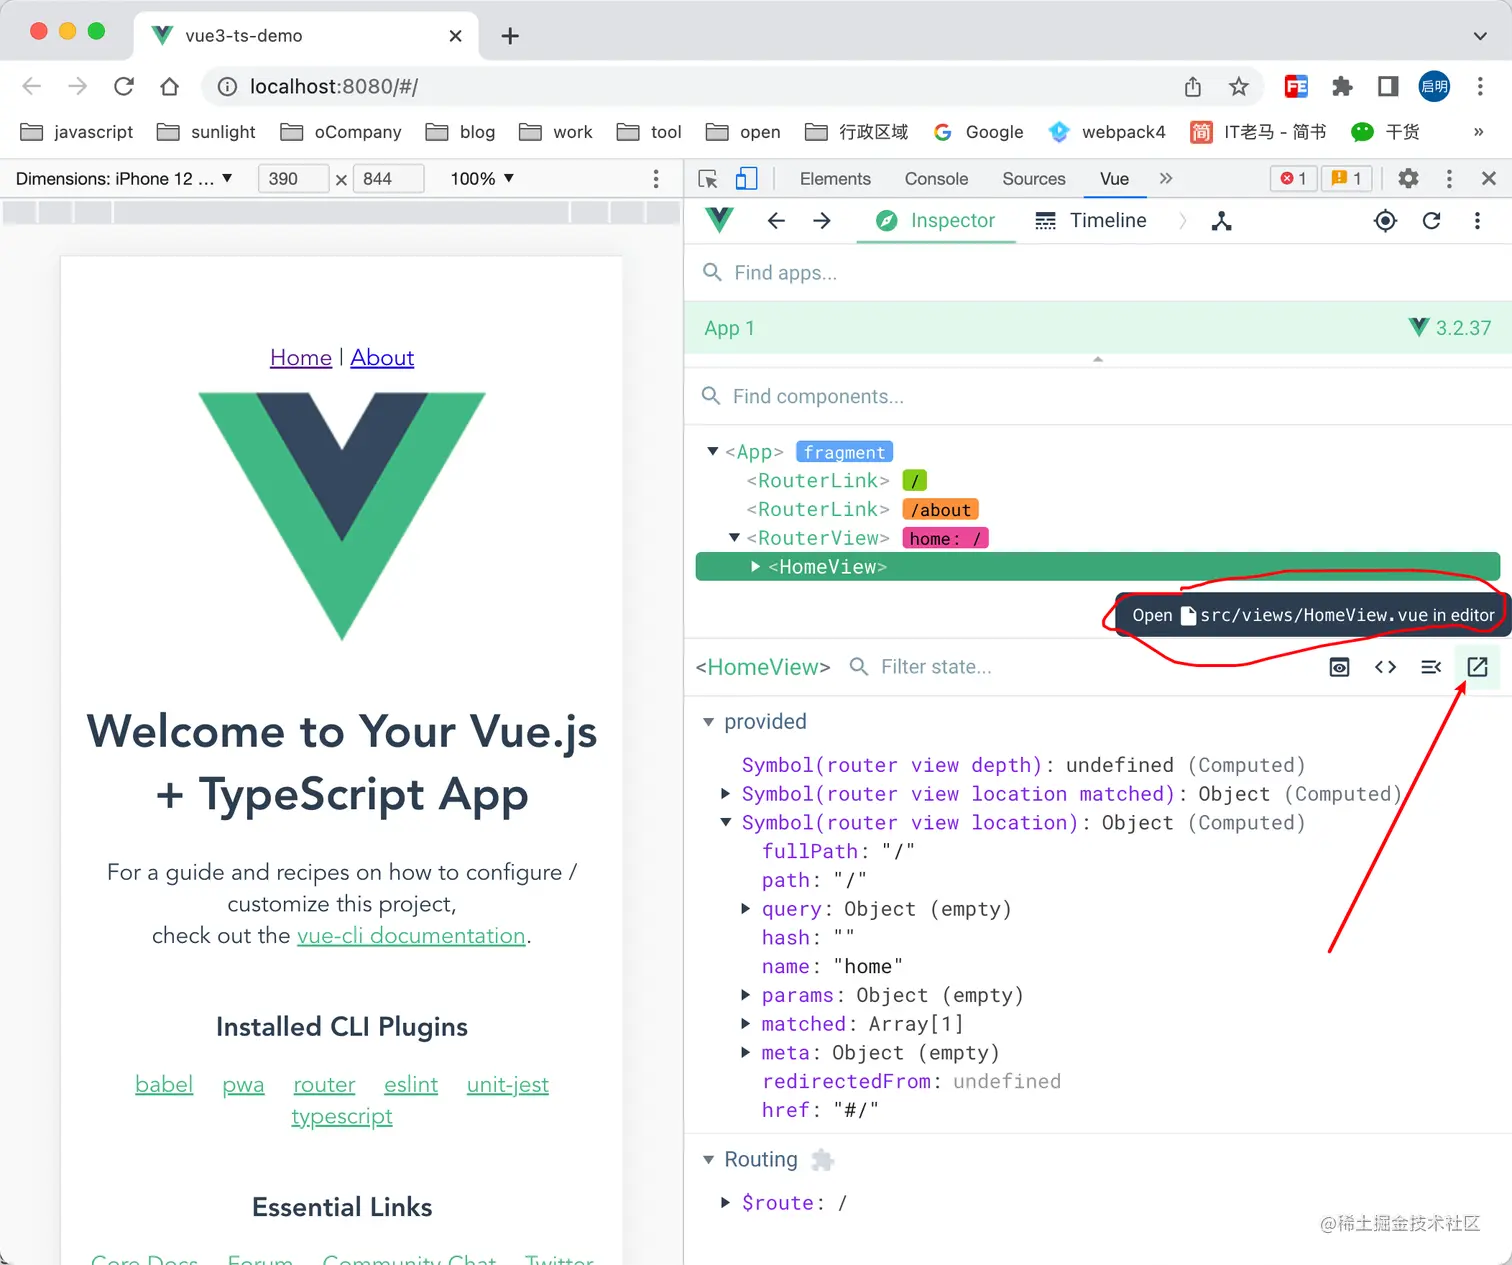This screenshot has height=1265, width=1512.
Task: Expand the HomeView component node
Action: coord(755,567)
